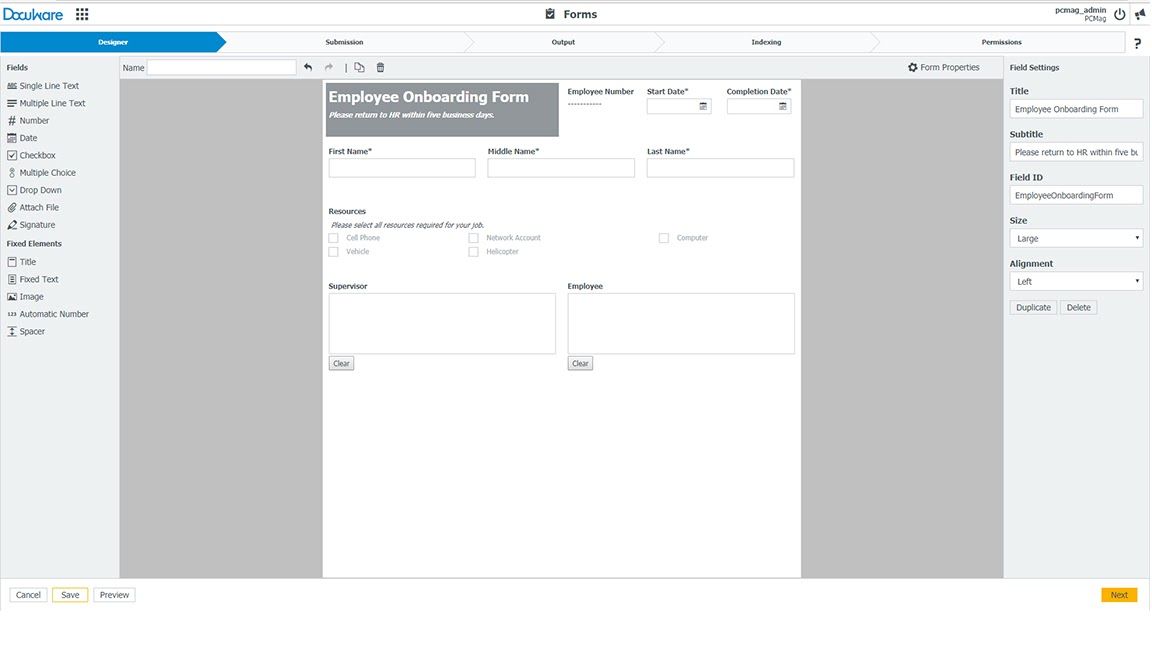
Task: Click the trash delete toolbar icon
Action: 380,68
